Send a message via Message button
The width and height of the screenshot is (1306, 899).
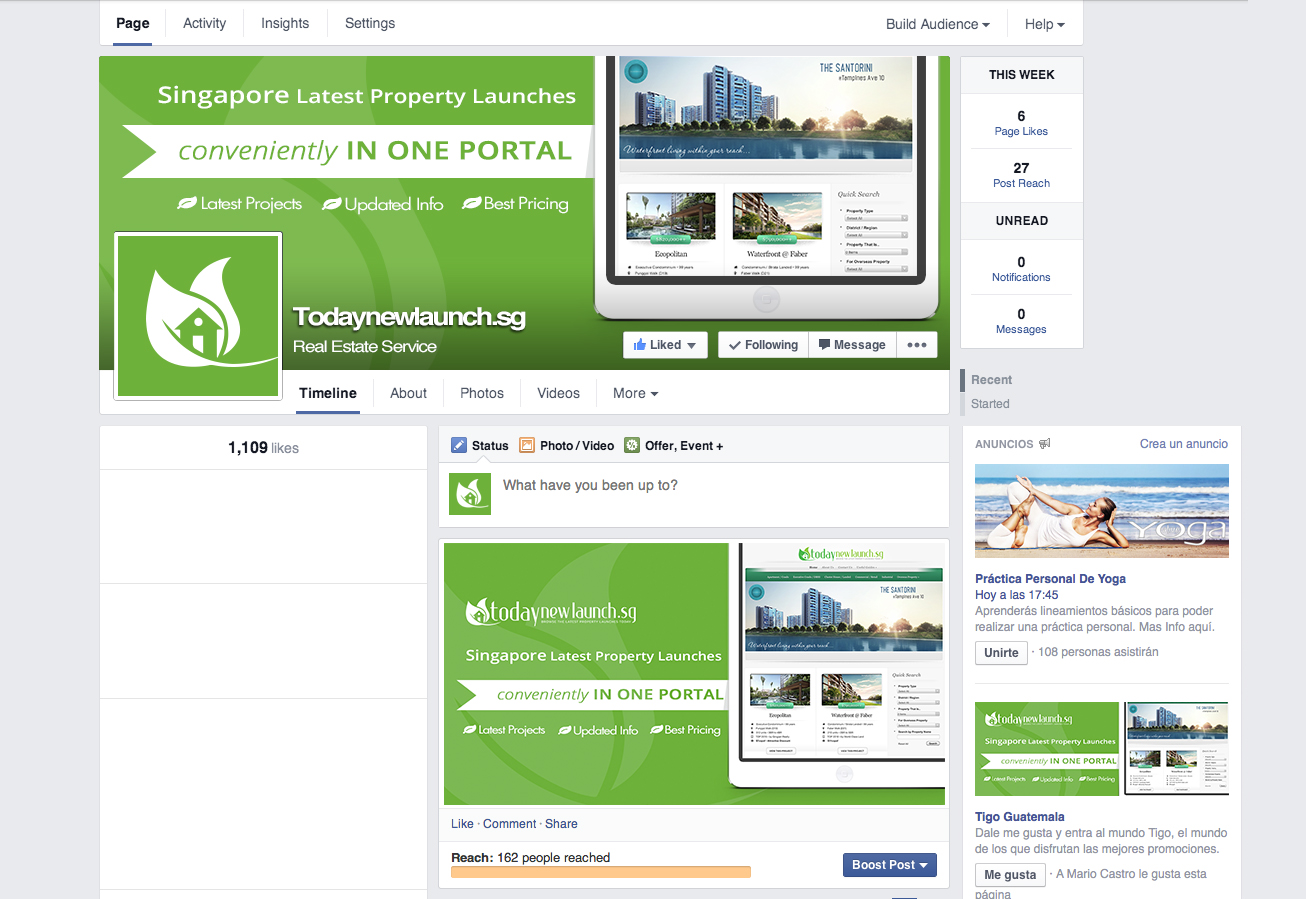tap(852, 345)
